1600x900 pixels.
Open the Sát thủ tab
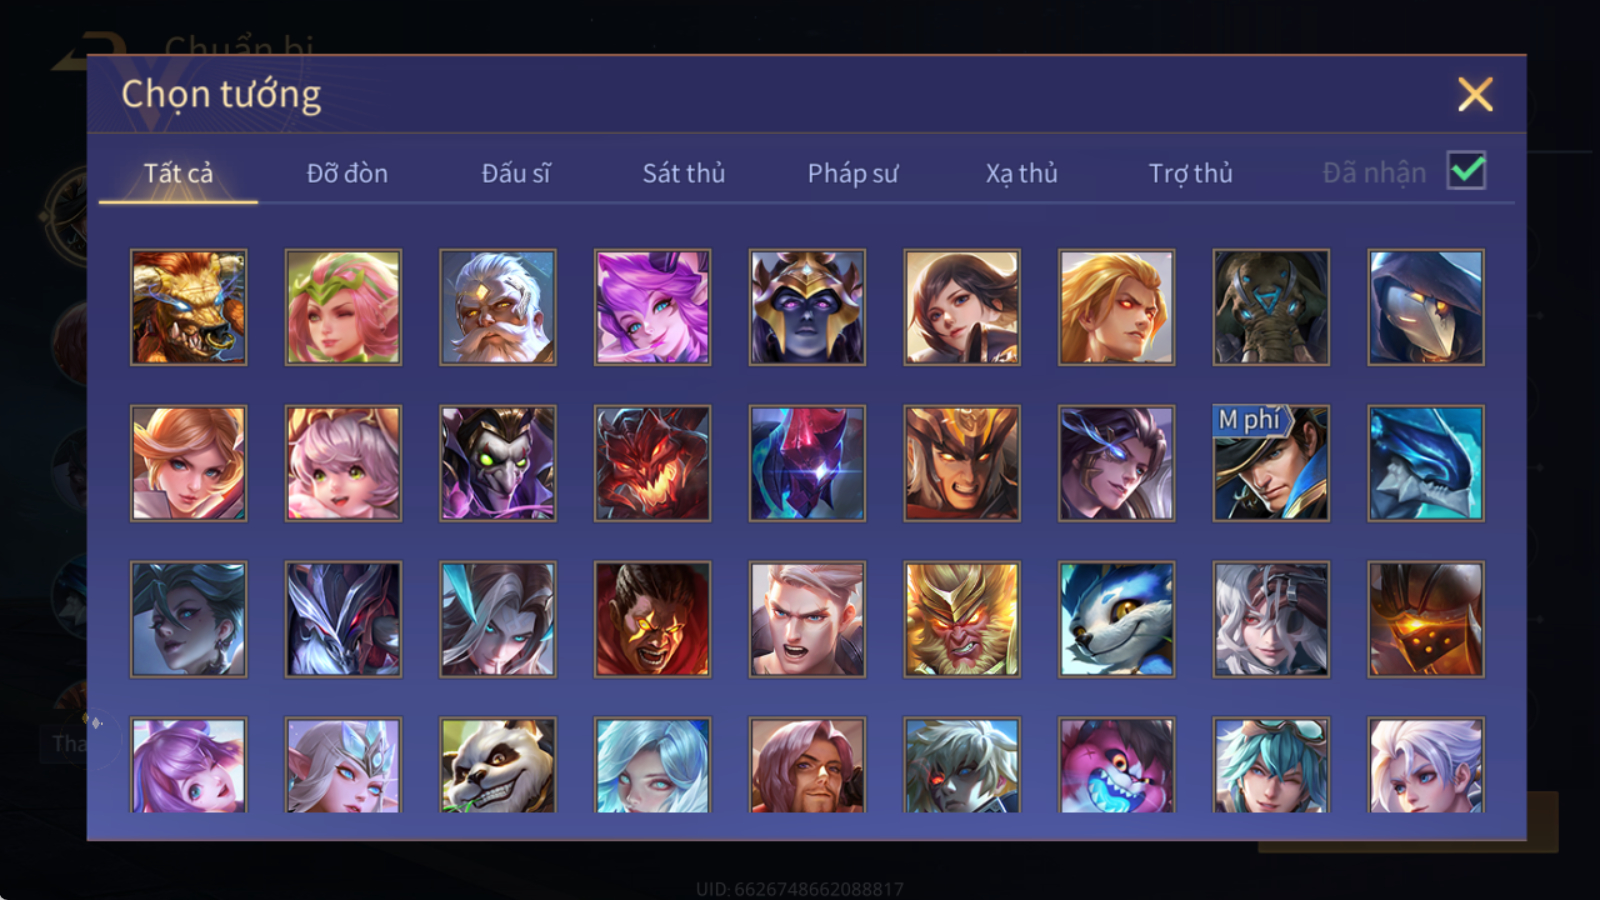pyautogui.click(x=684, y=173)
